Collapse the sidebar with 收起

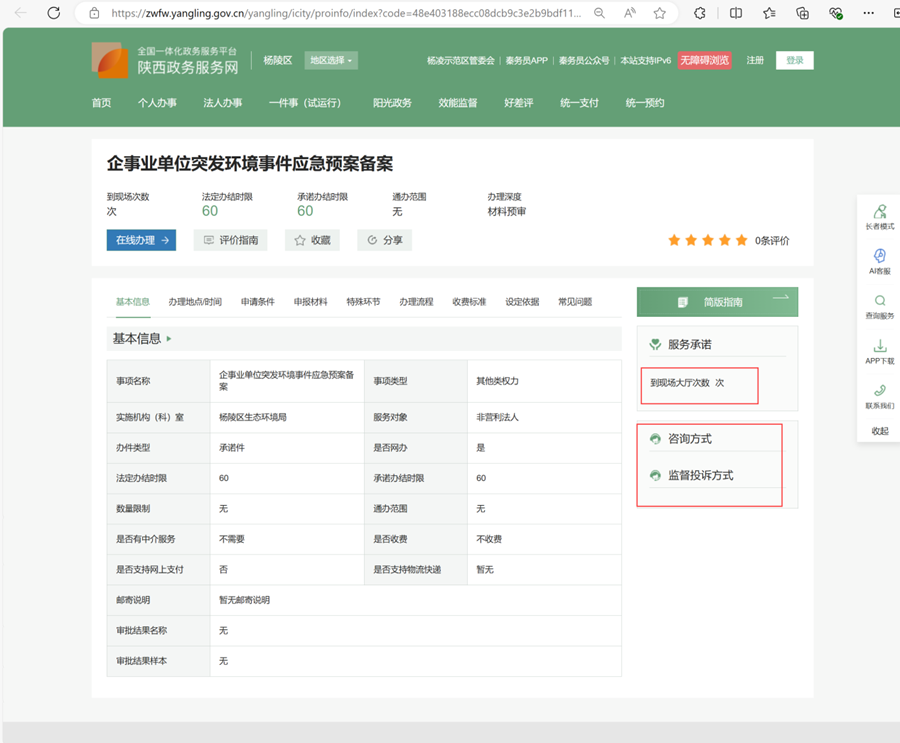click(x=880, y=431)
